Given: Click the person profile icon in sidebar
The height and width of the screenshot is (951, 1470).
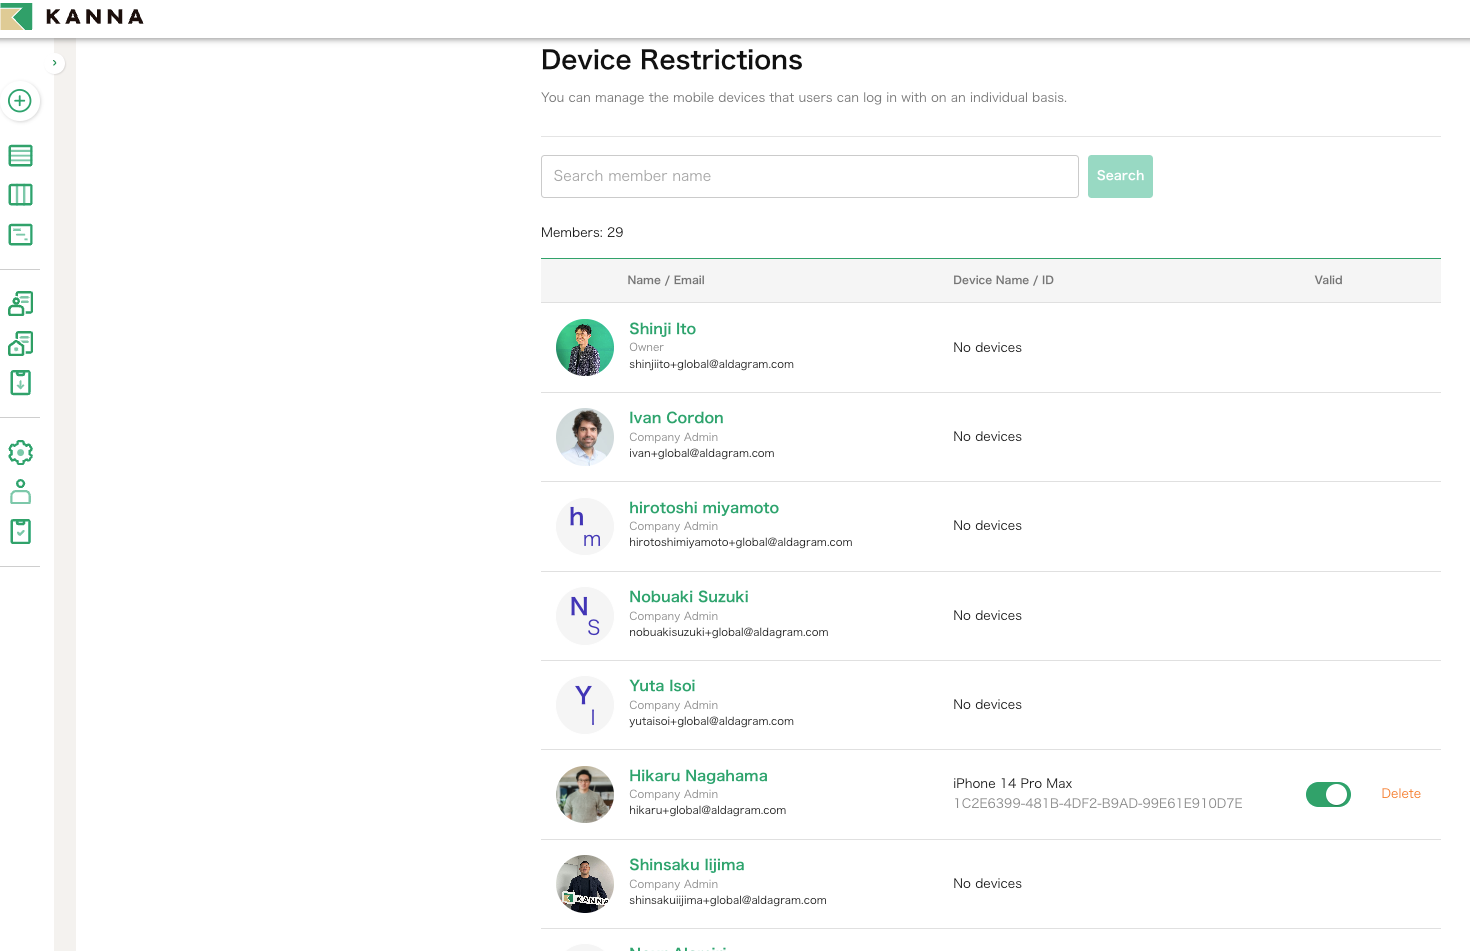Looking at the screenshot, I should tap(20, 492).
